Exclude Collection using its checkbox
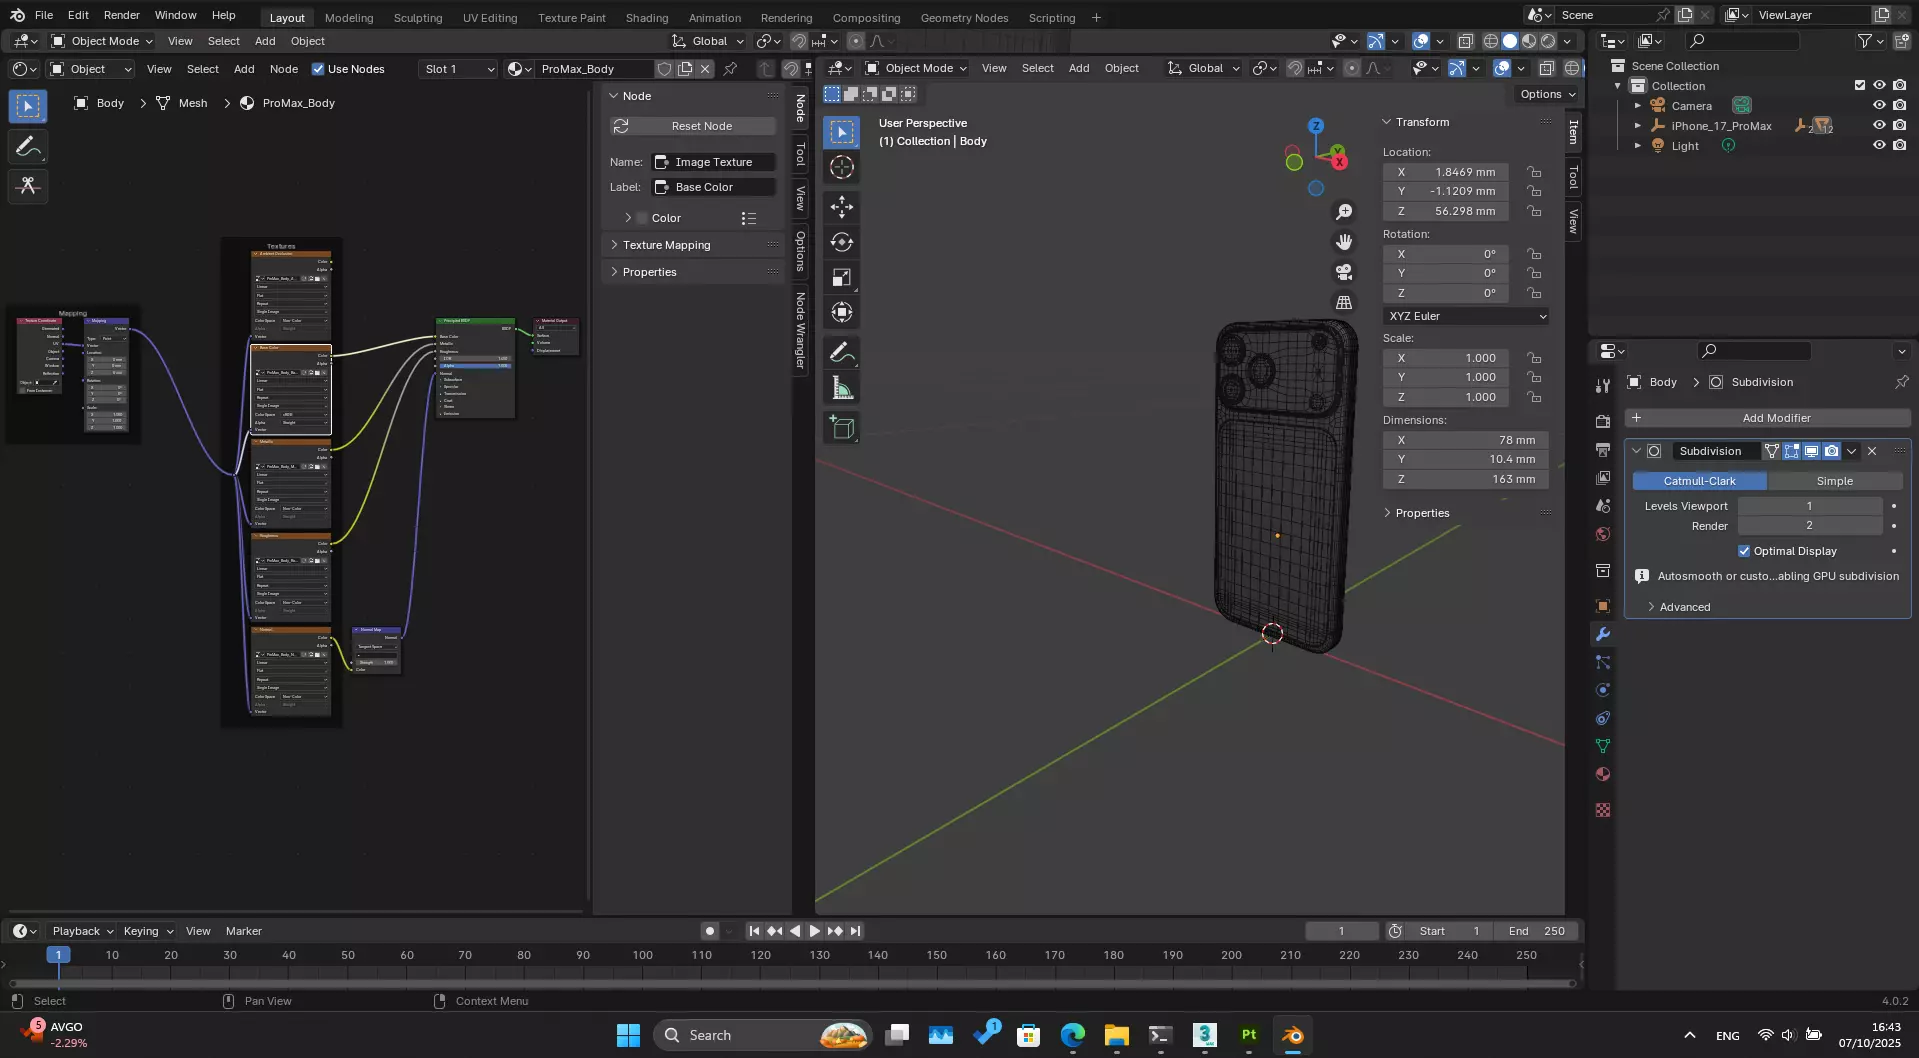1919x1058 pixels. click(x=1860, y=85)
